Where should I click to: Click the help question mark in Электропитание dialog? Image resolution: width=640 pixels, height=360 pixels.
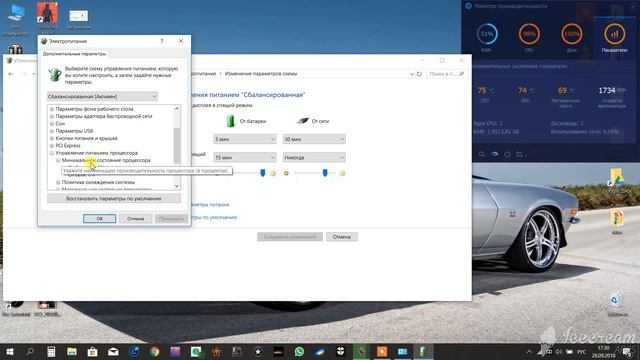click(162, 41)
